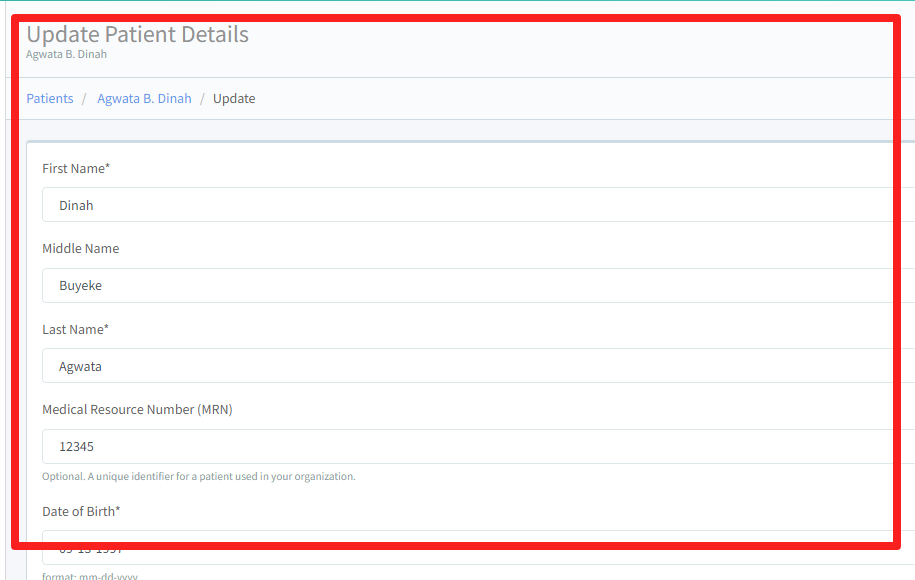Click the slash separator after Patients
The width and height of the screenshot is (915, 580).
point(85,99)
